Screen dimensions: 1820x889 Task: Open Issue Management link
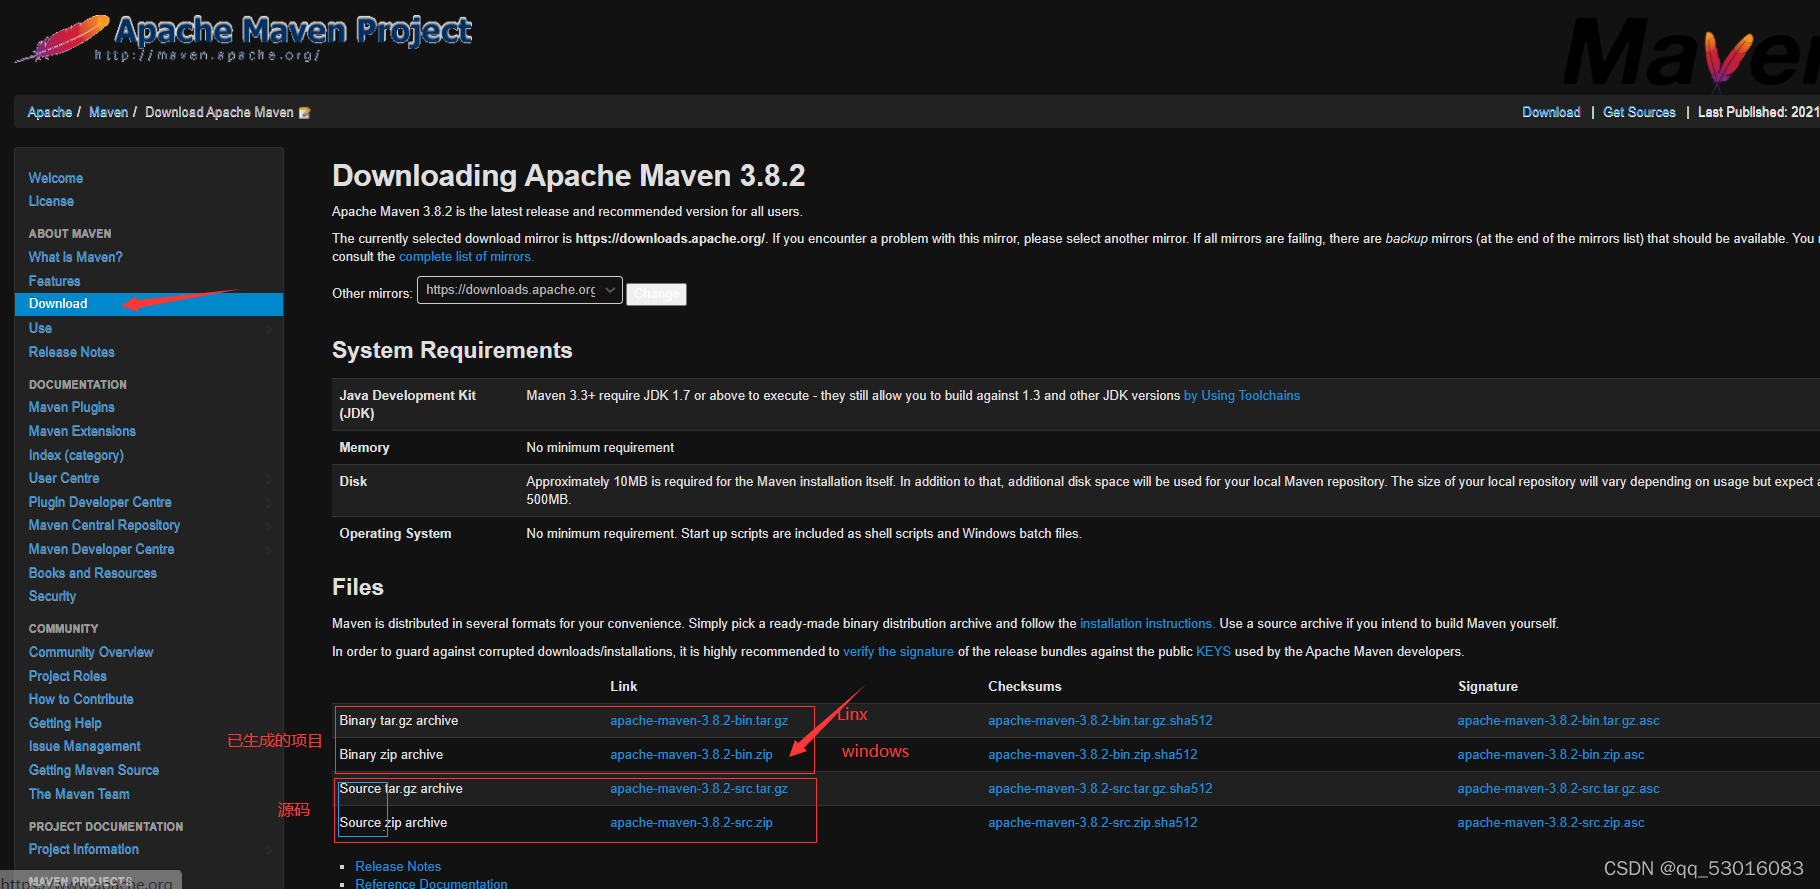pyautogui.click(x=85, y=746)
